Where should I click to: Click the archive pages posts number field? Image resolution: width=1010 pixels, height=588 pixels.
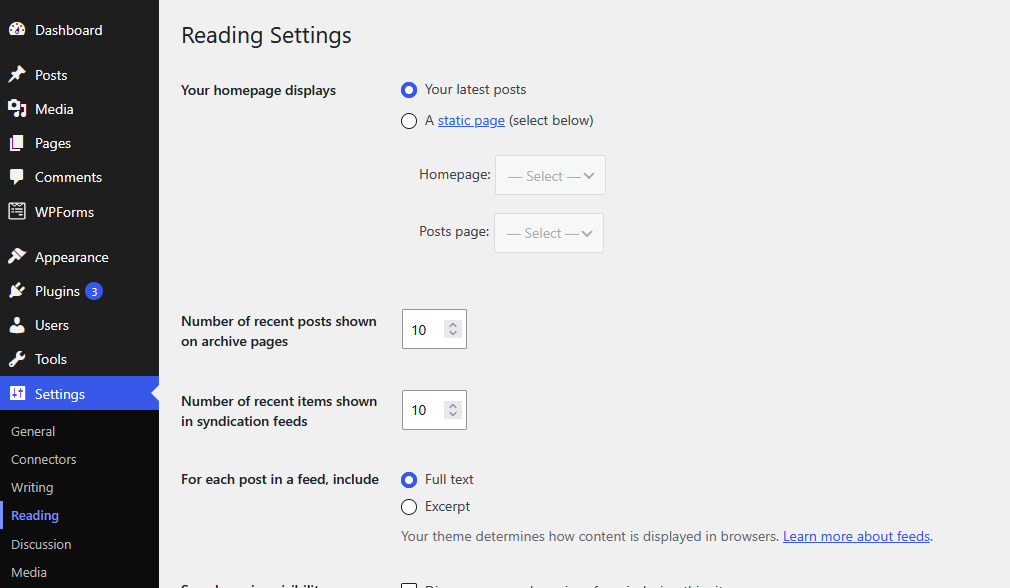pyautogui.click(x=434, y=329)
